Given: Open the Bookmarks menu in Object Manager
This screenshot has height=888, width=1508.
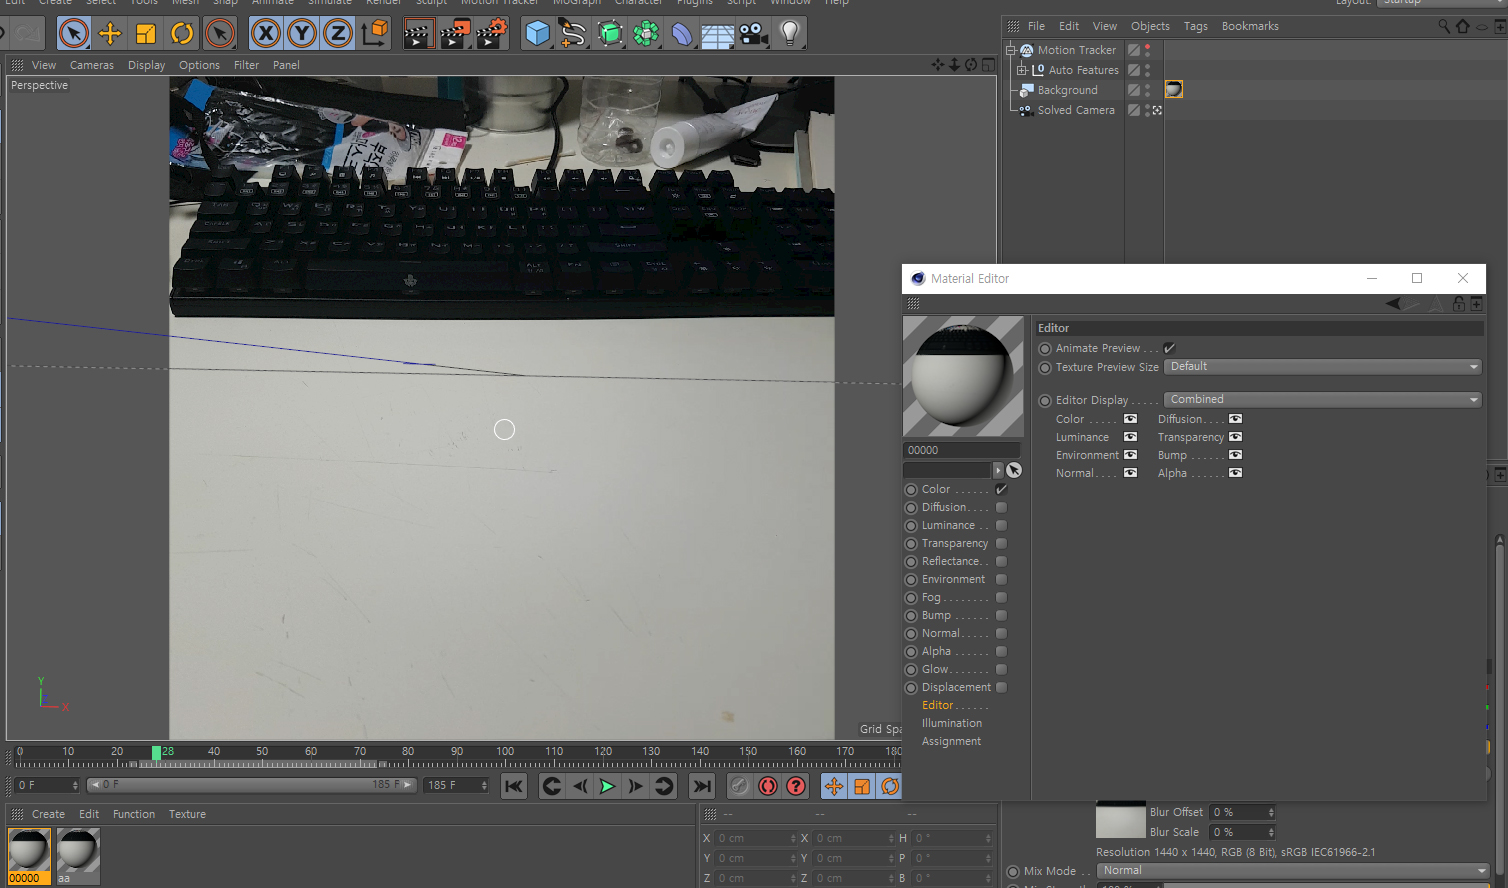Looking at the screenshot, I should pyautogui.click(x=1250, y=26).
